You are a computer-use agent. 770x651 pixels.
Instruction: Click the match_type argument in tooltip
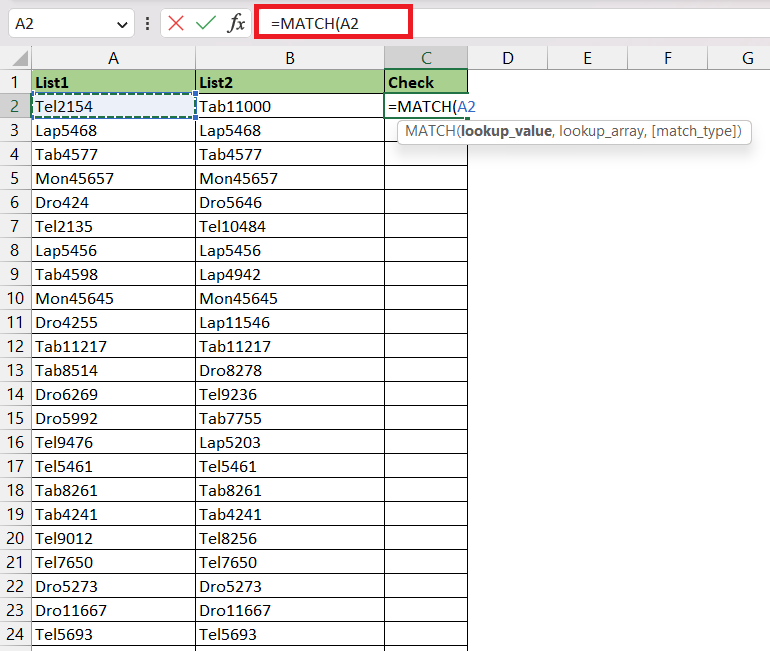point(694,131)
